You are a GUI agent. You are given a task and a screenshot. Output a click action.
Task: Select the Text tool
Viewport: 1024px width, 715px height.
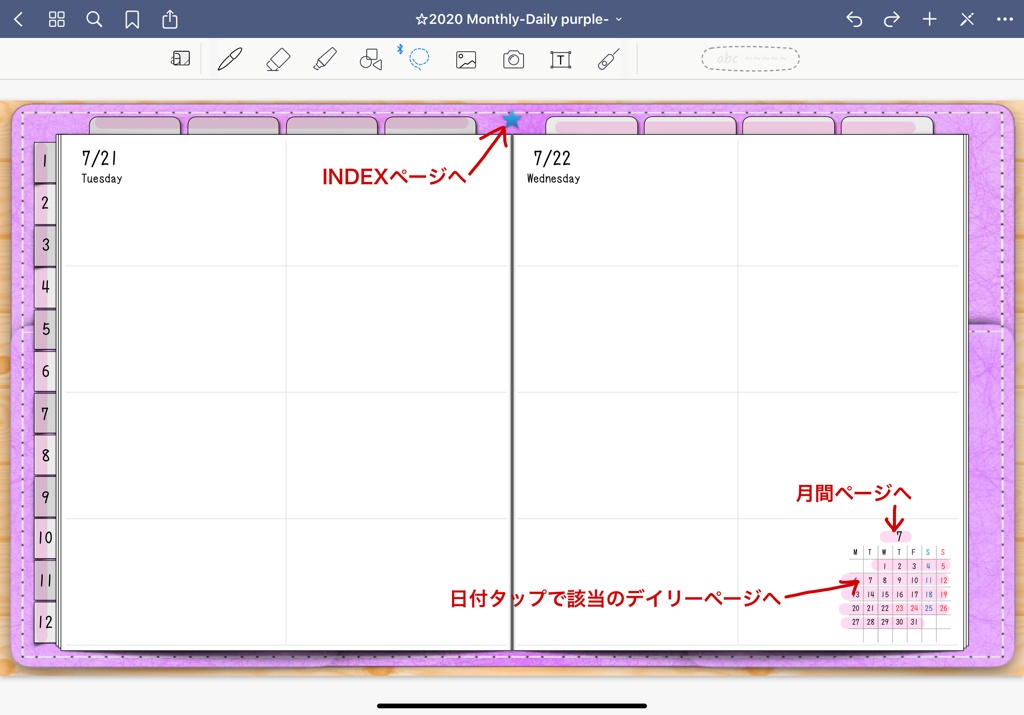pos(560,58)
